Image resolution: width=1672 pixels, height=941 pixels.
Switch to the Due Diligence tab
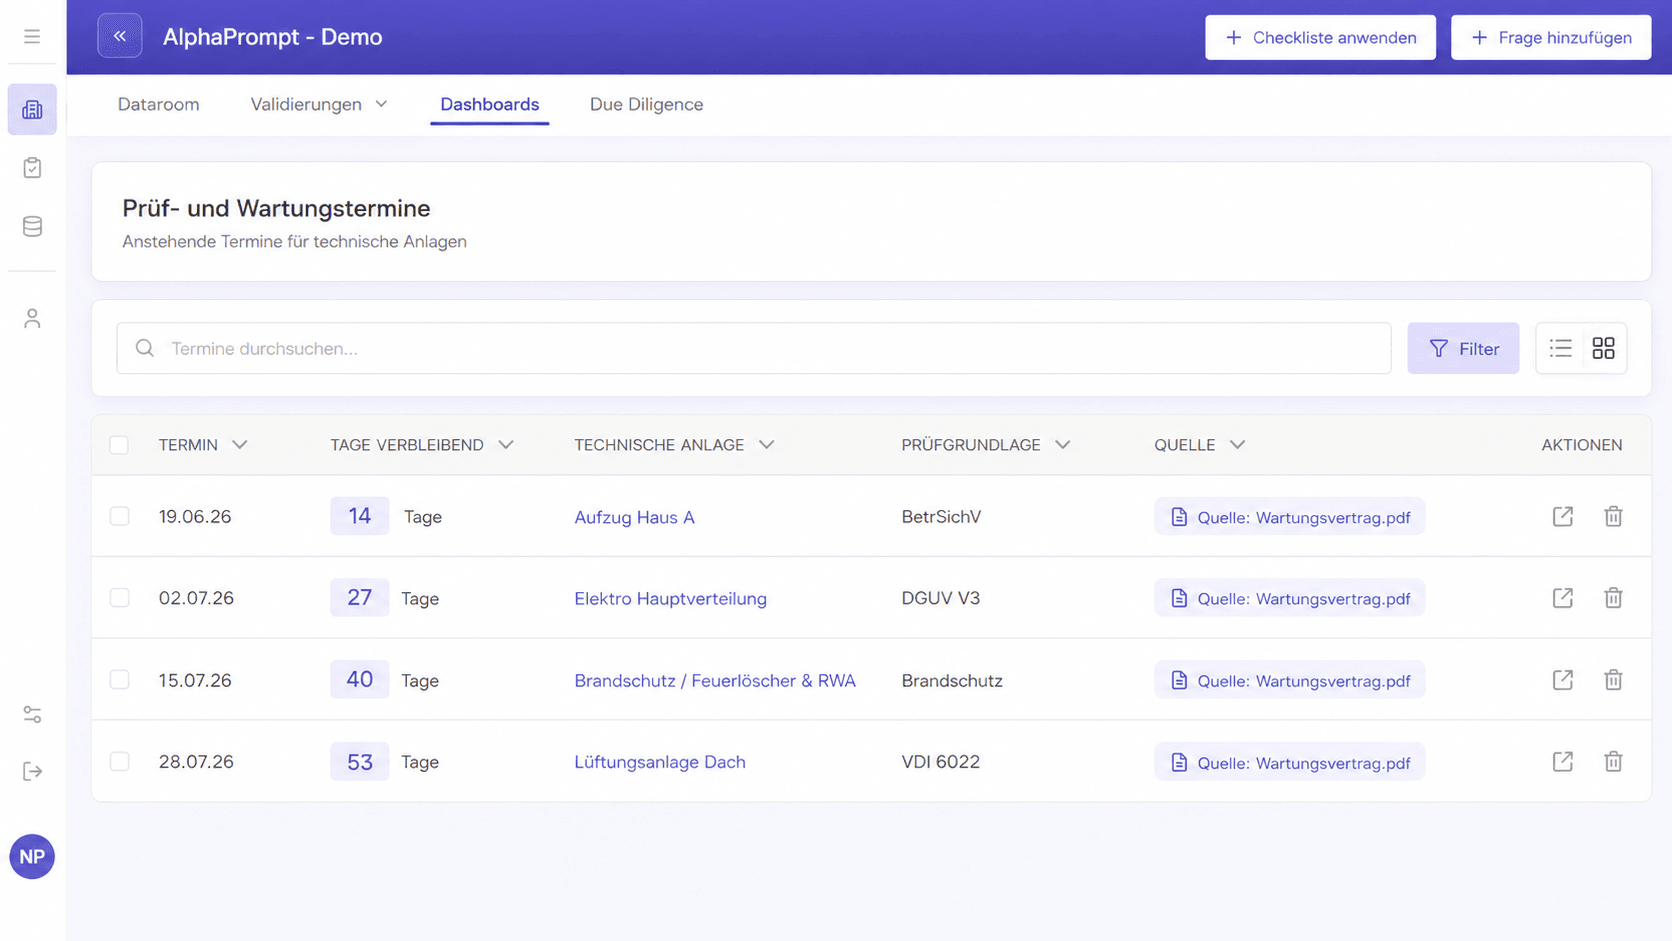coord(646,104)
